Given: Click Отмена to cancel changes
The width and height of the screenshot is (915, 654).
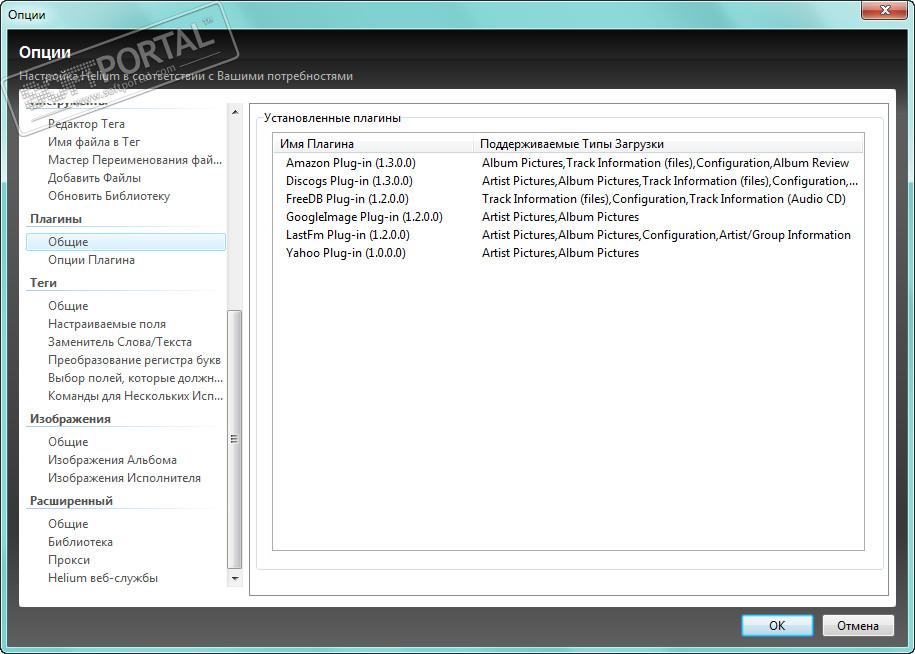Looking at the screenshot, I should (858, 625).
